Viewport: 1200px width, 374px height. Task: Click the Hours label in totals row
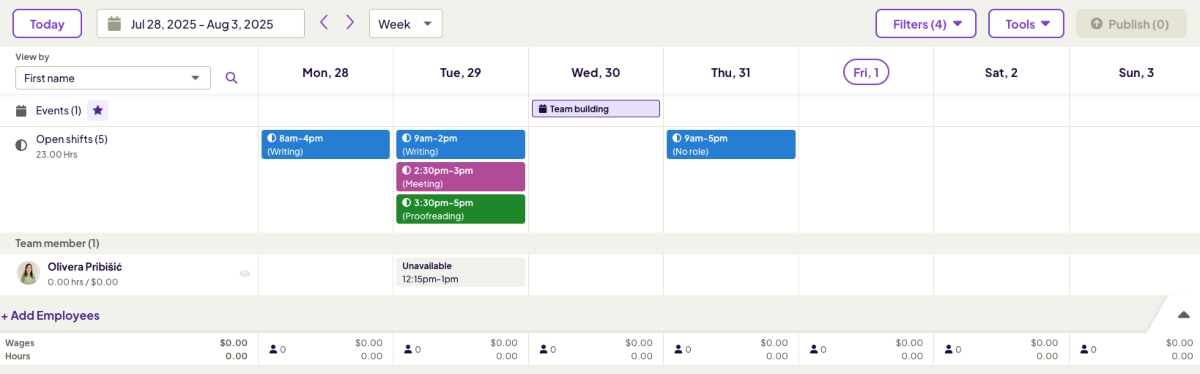[x=17, y=356]
